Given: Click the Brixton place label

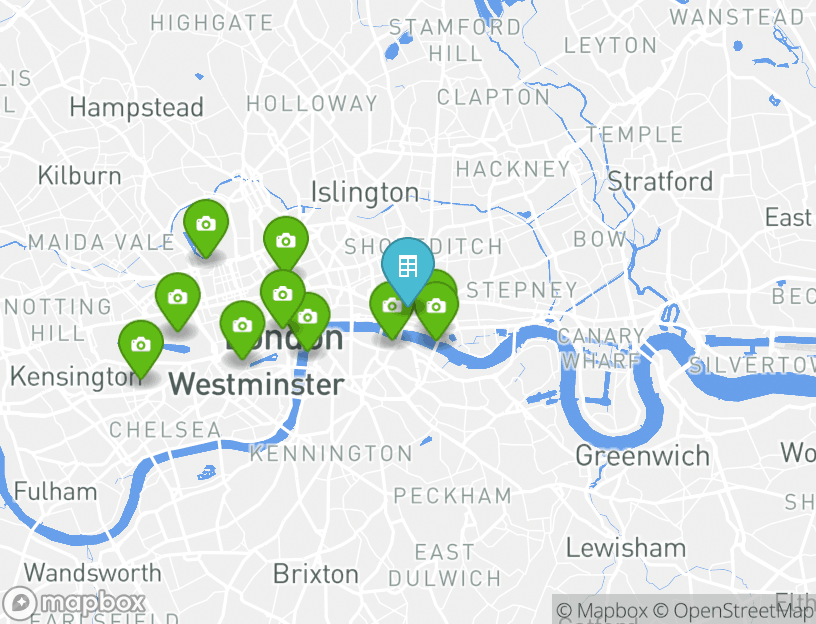Looking at the screenshot, I should click(316, 574).
